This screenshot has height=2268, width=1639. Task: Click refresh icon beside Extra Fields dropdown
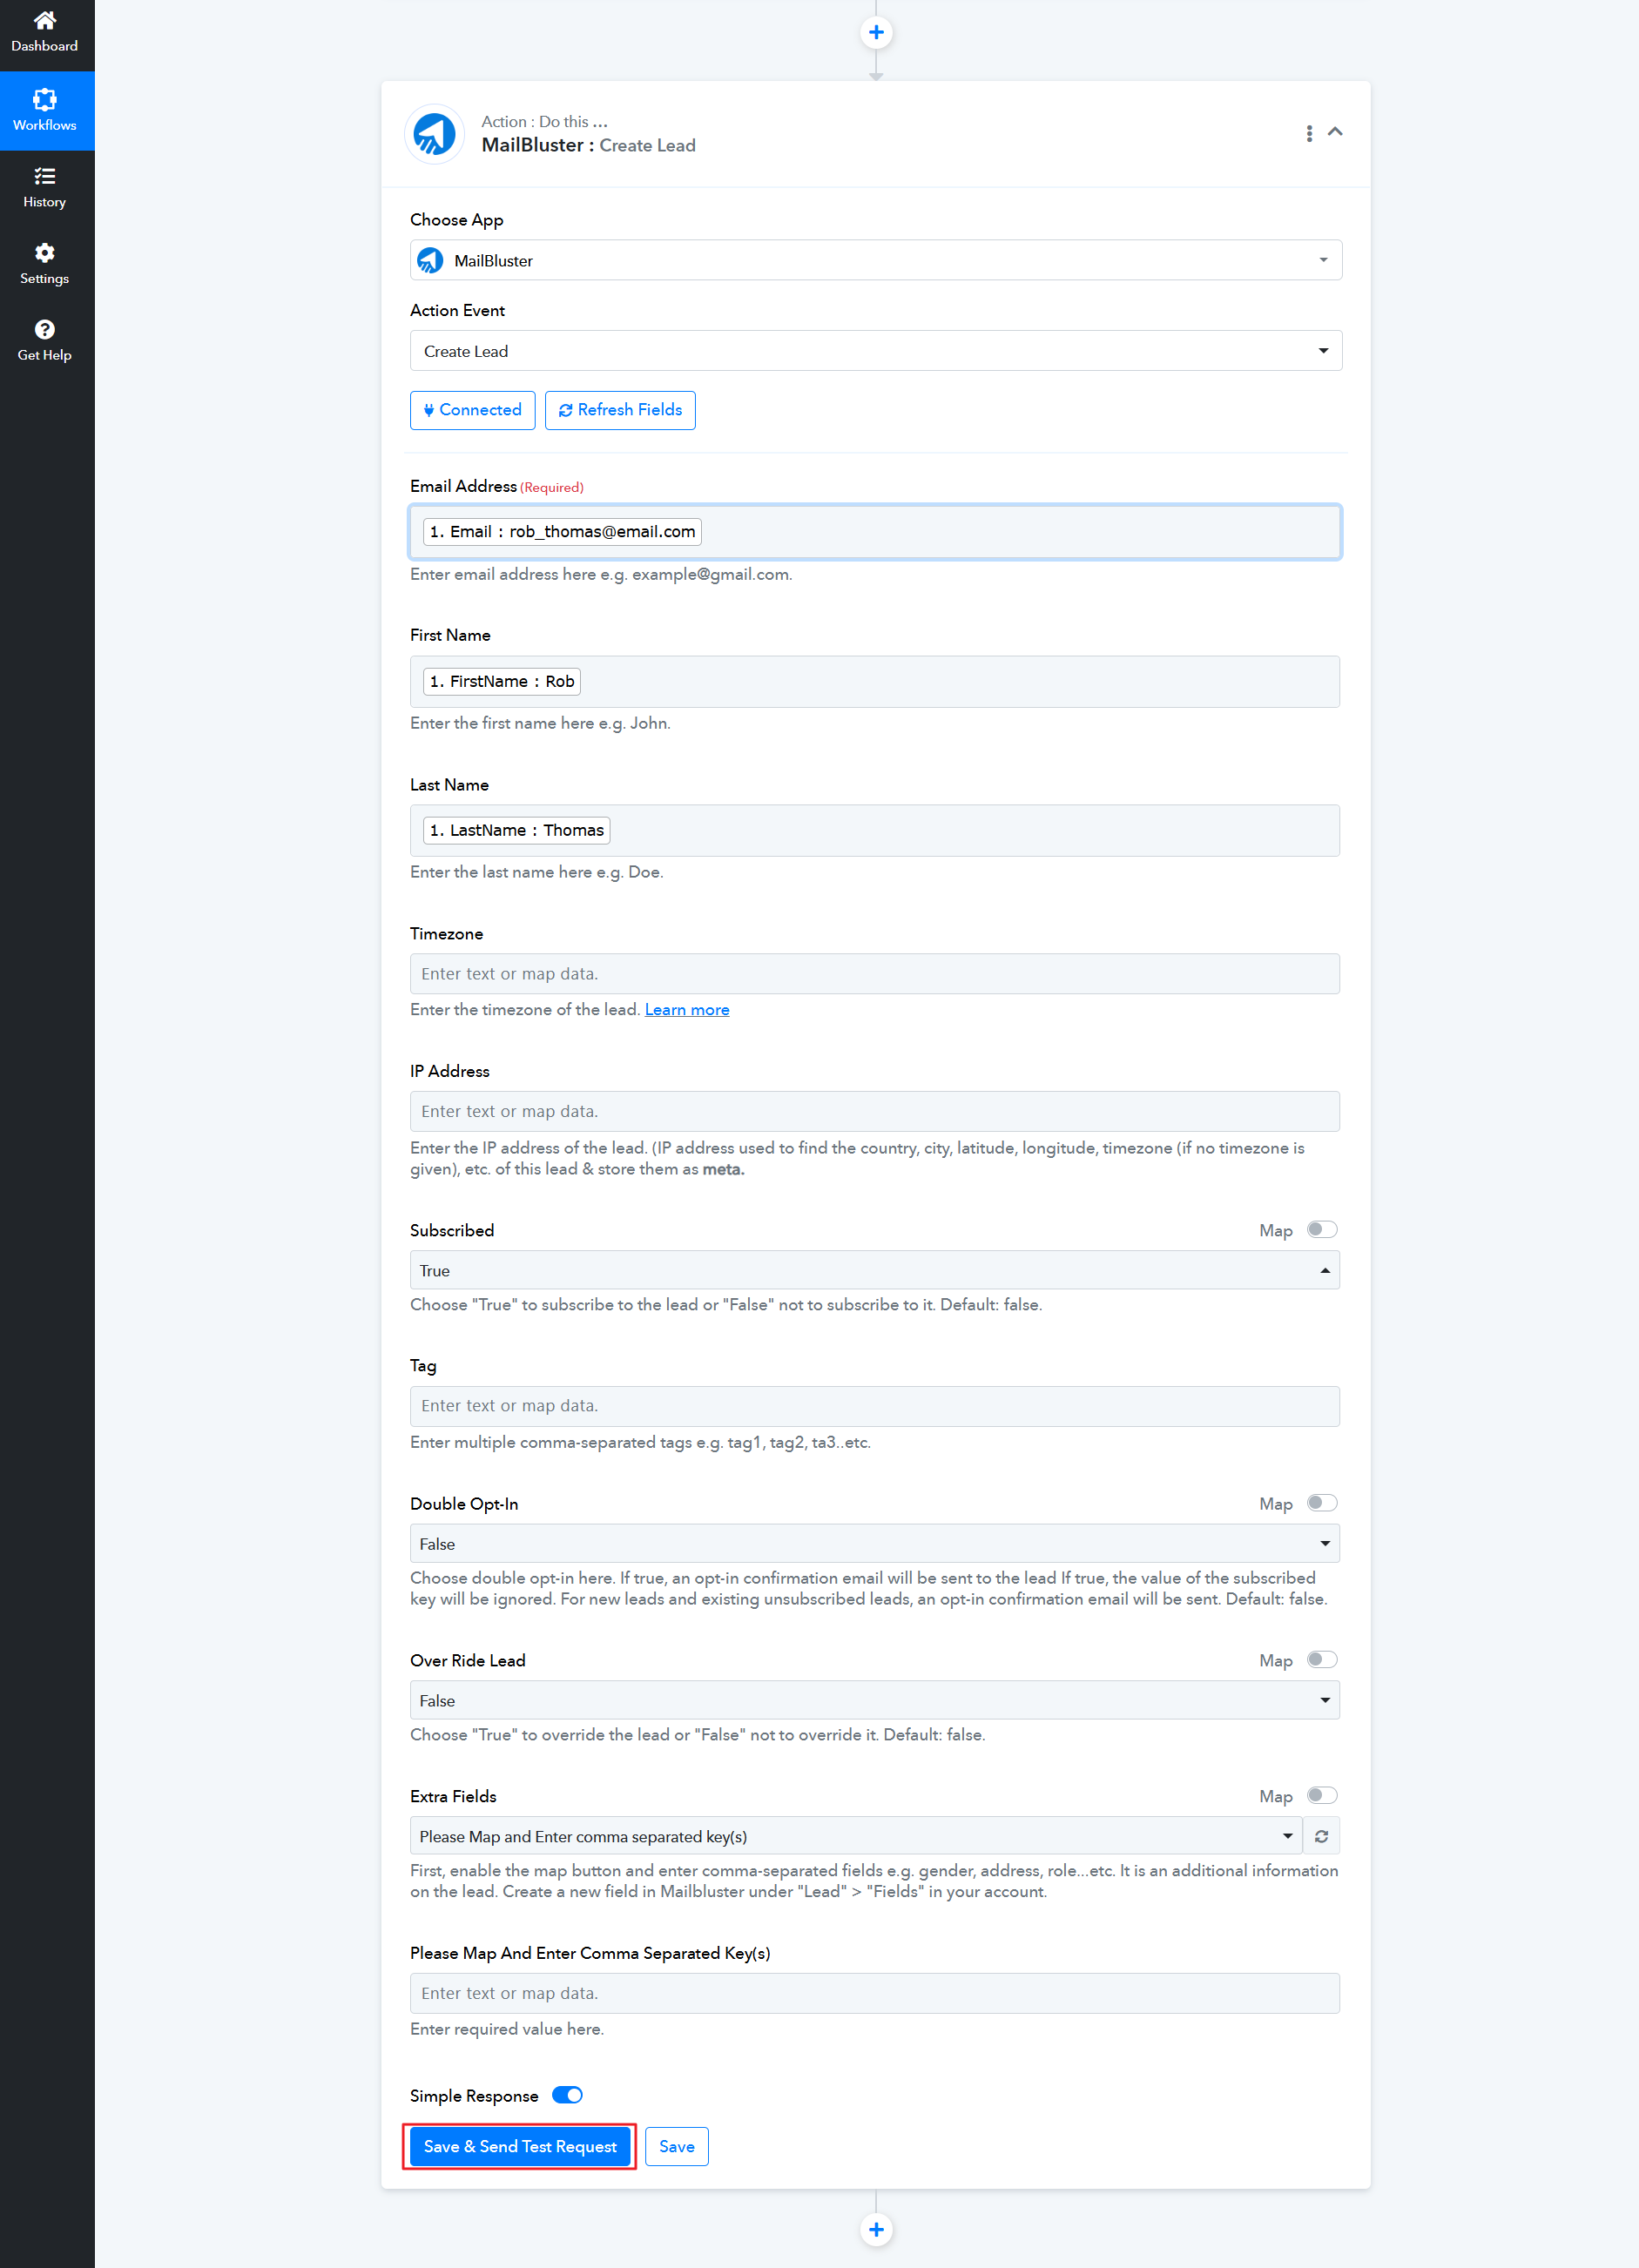1321,1836
